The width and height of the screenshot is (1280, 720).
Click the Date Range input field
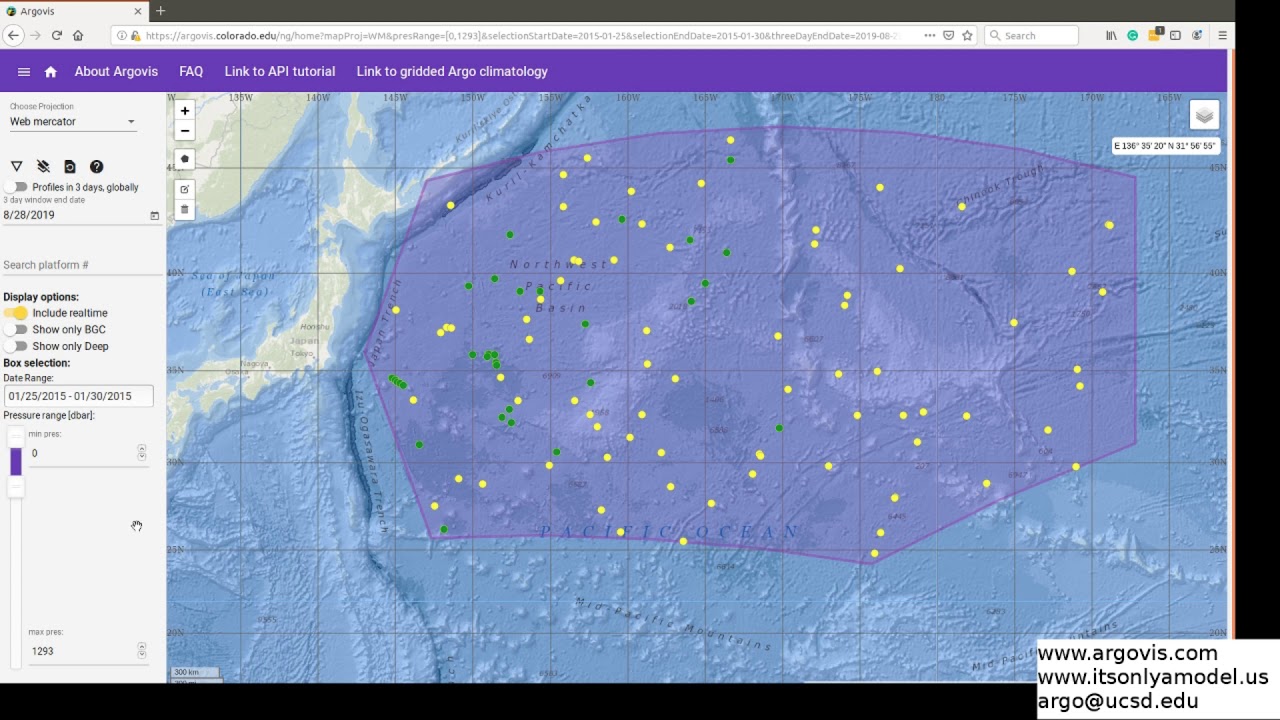78,396
